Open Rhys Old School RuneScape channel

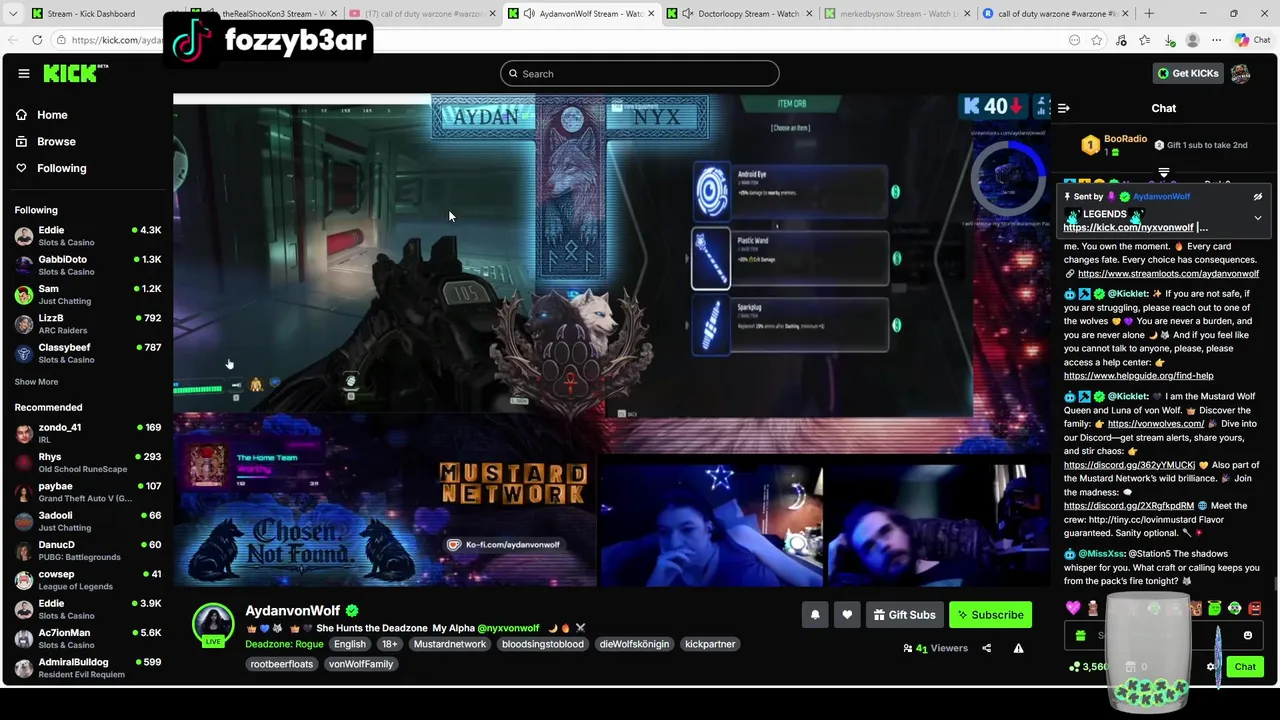87,463
